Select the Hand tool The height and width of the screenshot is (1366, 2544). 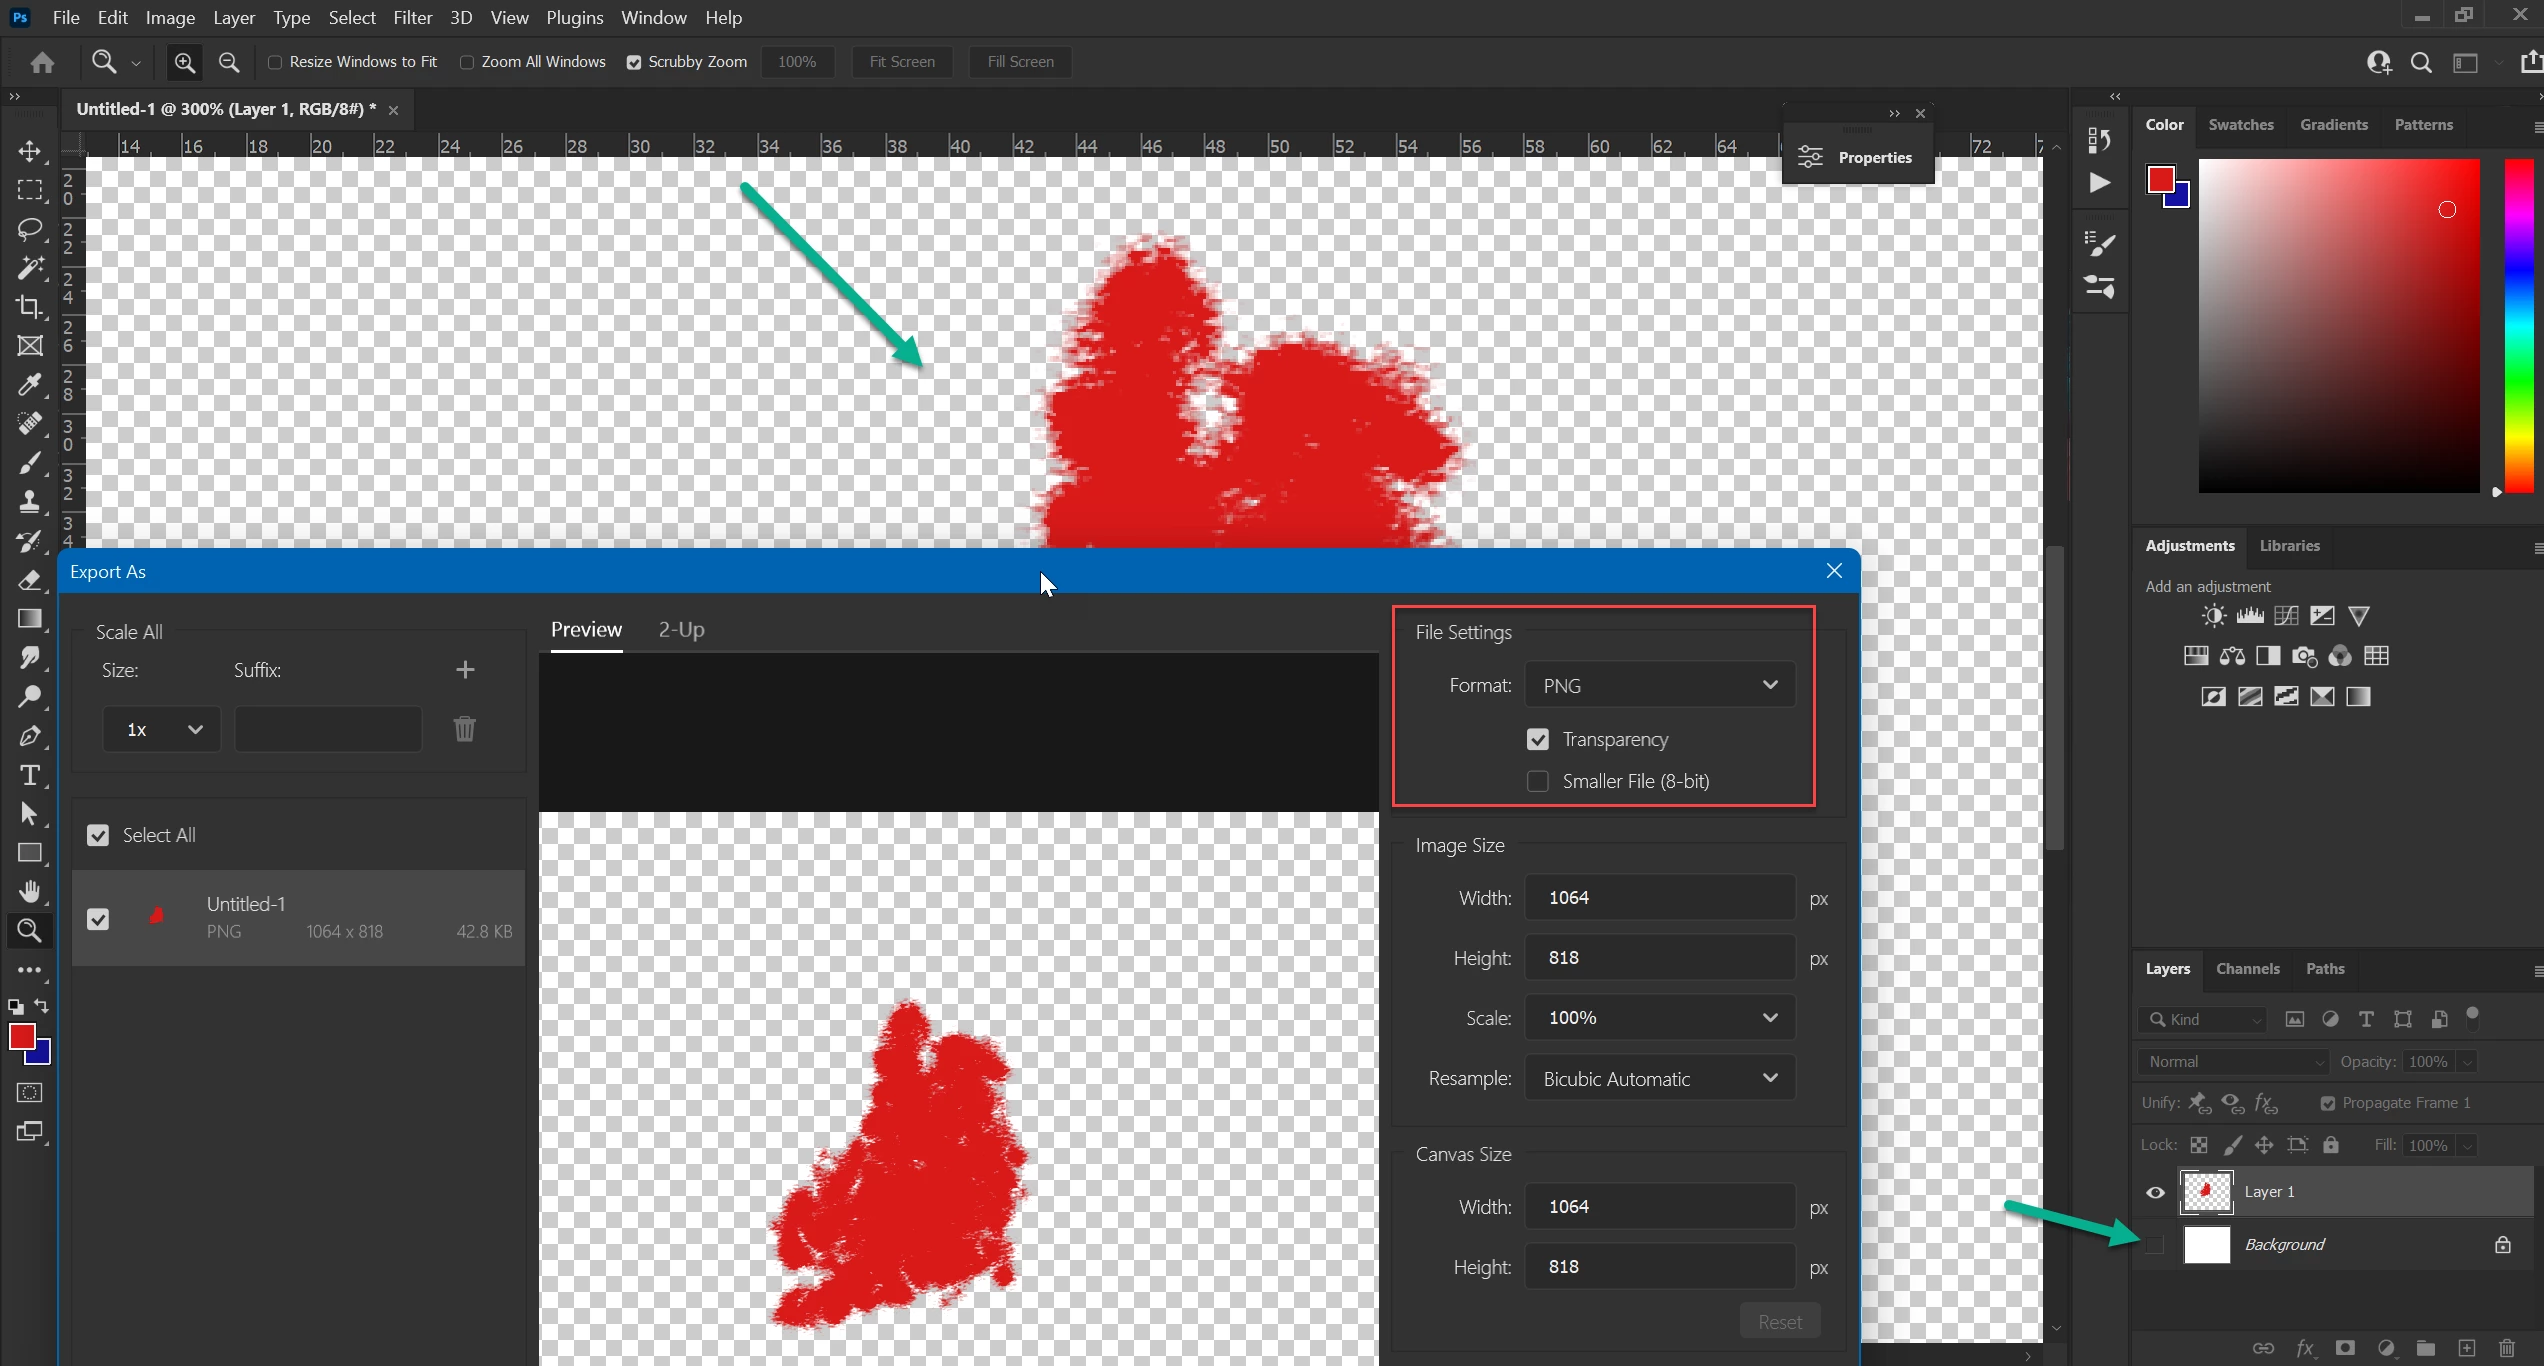pyautogui.click(x=30, y=891)
